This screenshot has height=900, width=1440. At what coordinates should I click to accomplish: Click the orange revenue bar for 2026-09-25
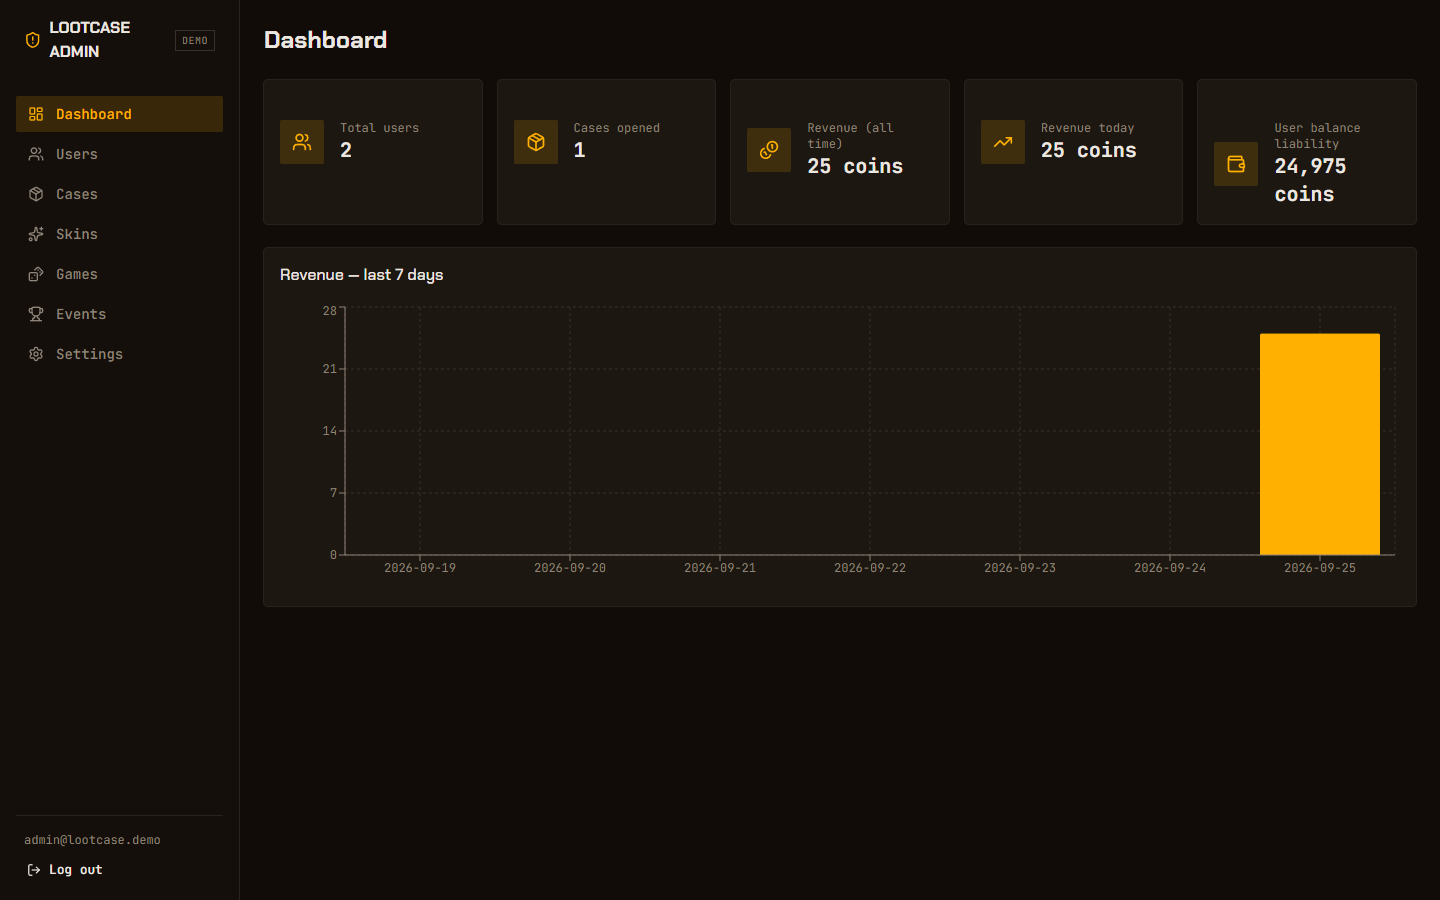(x=1320, y=444)
